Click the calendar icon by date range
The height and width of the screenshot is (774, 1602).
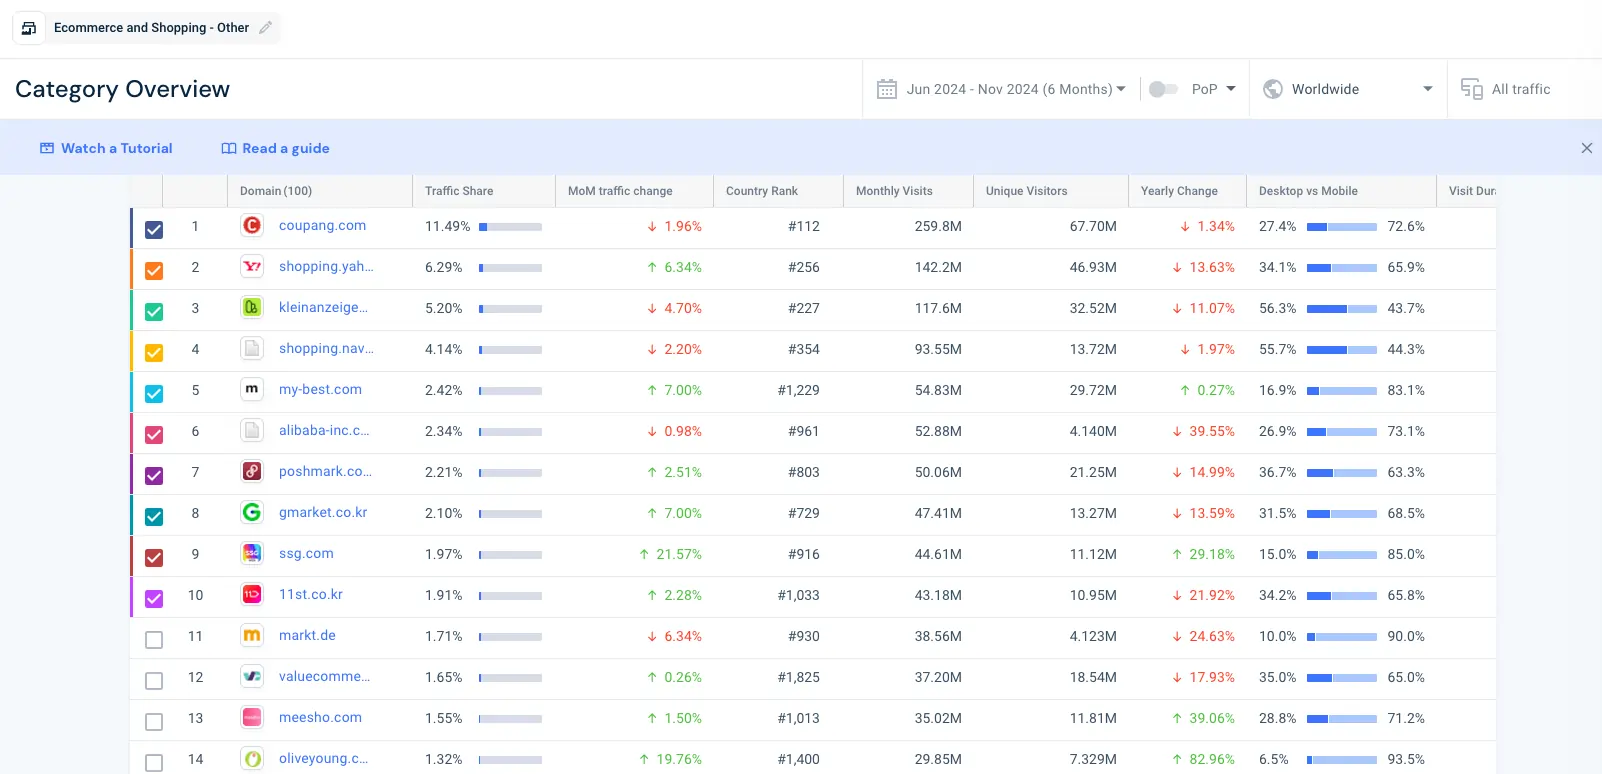point(887,89)
